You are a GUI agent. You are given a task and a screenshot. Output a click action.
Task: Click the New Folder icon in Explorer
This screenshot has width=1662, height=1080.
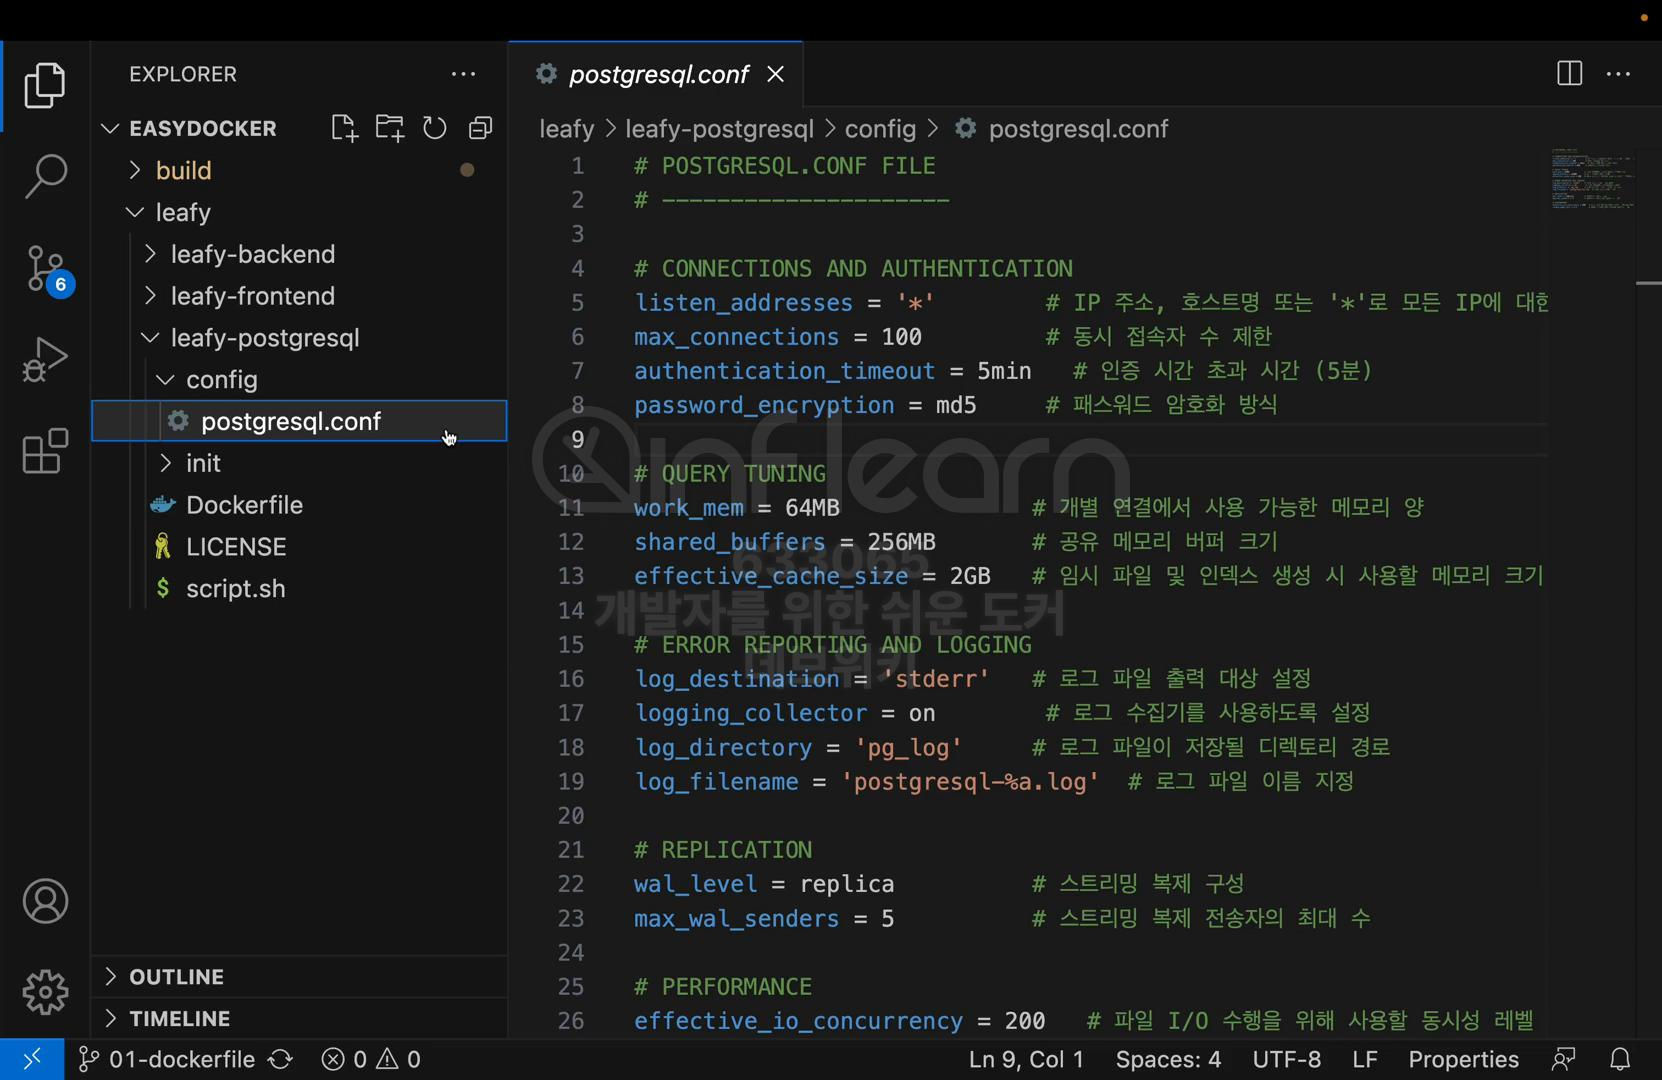click(389, 128)
